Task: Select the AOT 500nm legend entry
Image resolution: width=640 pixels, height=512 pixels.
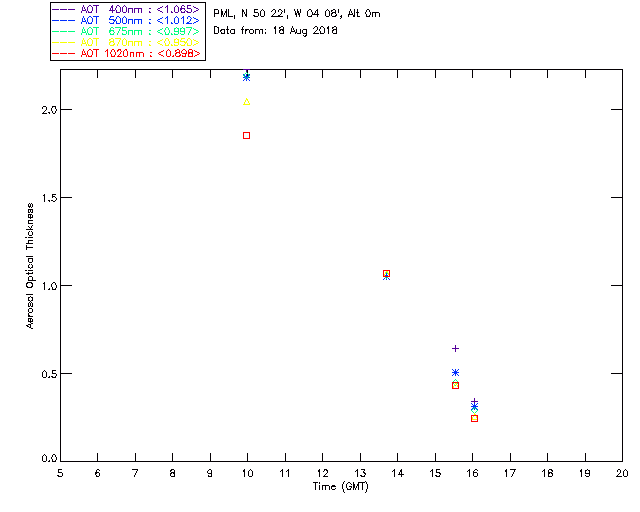Action: pyautogui.click(x=127, y=20)
